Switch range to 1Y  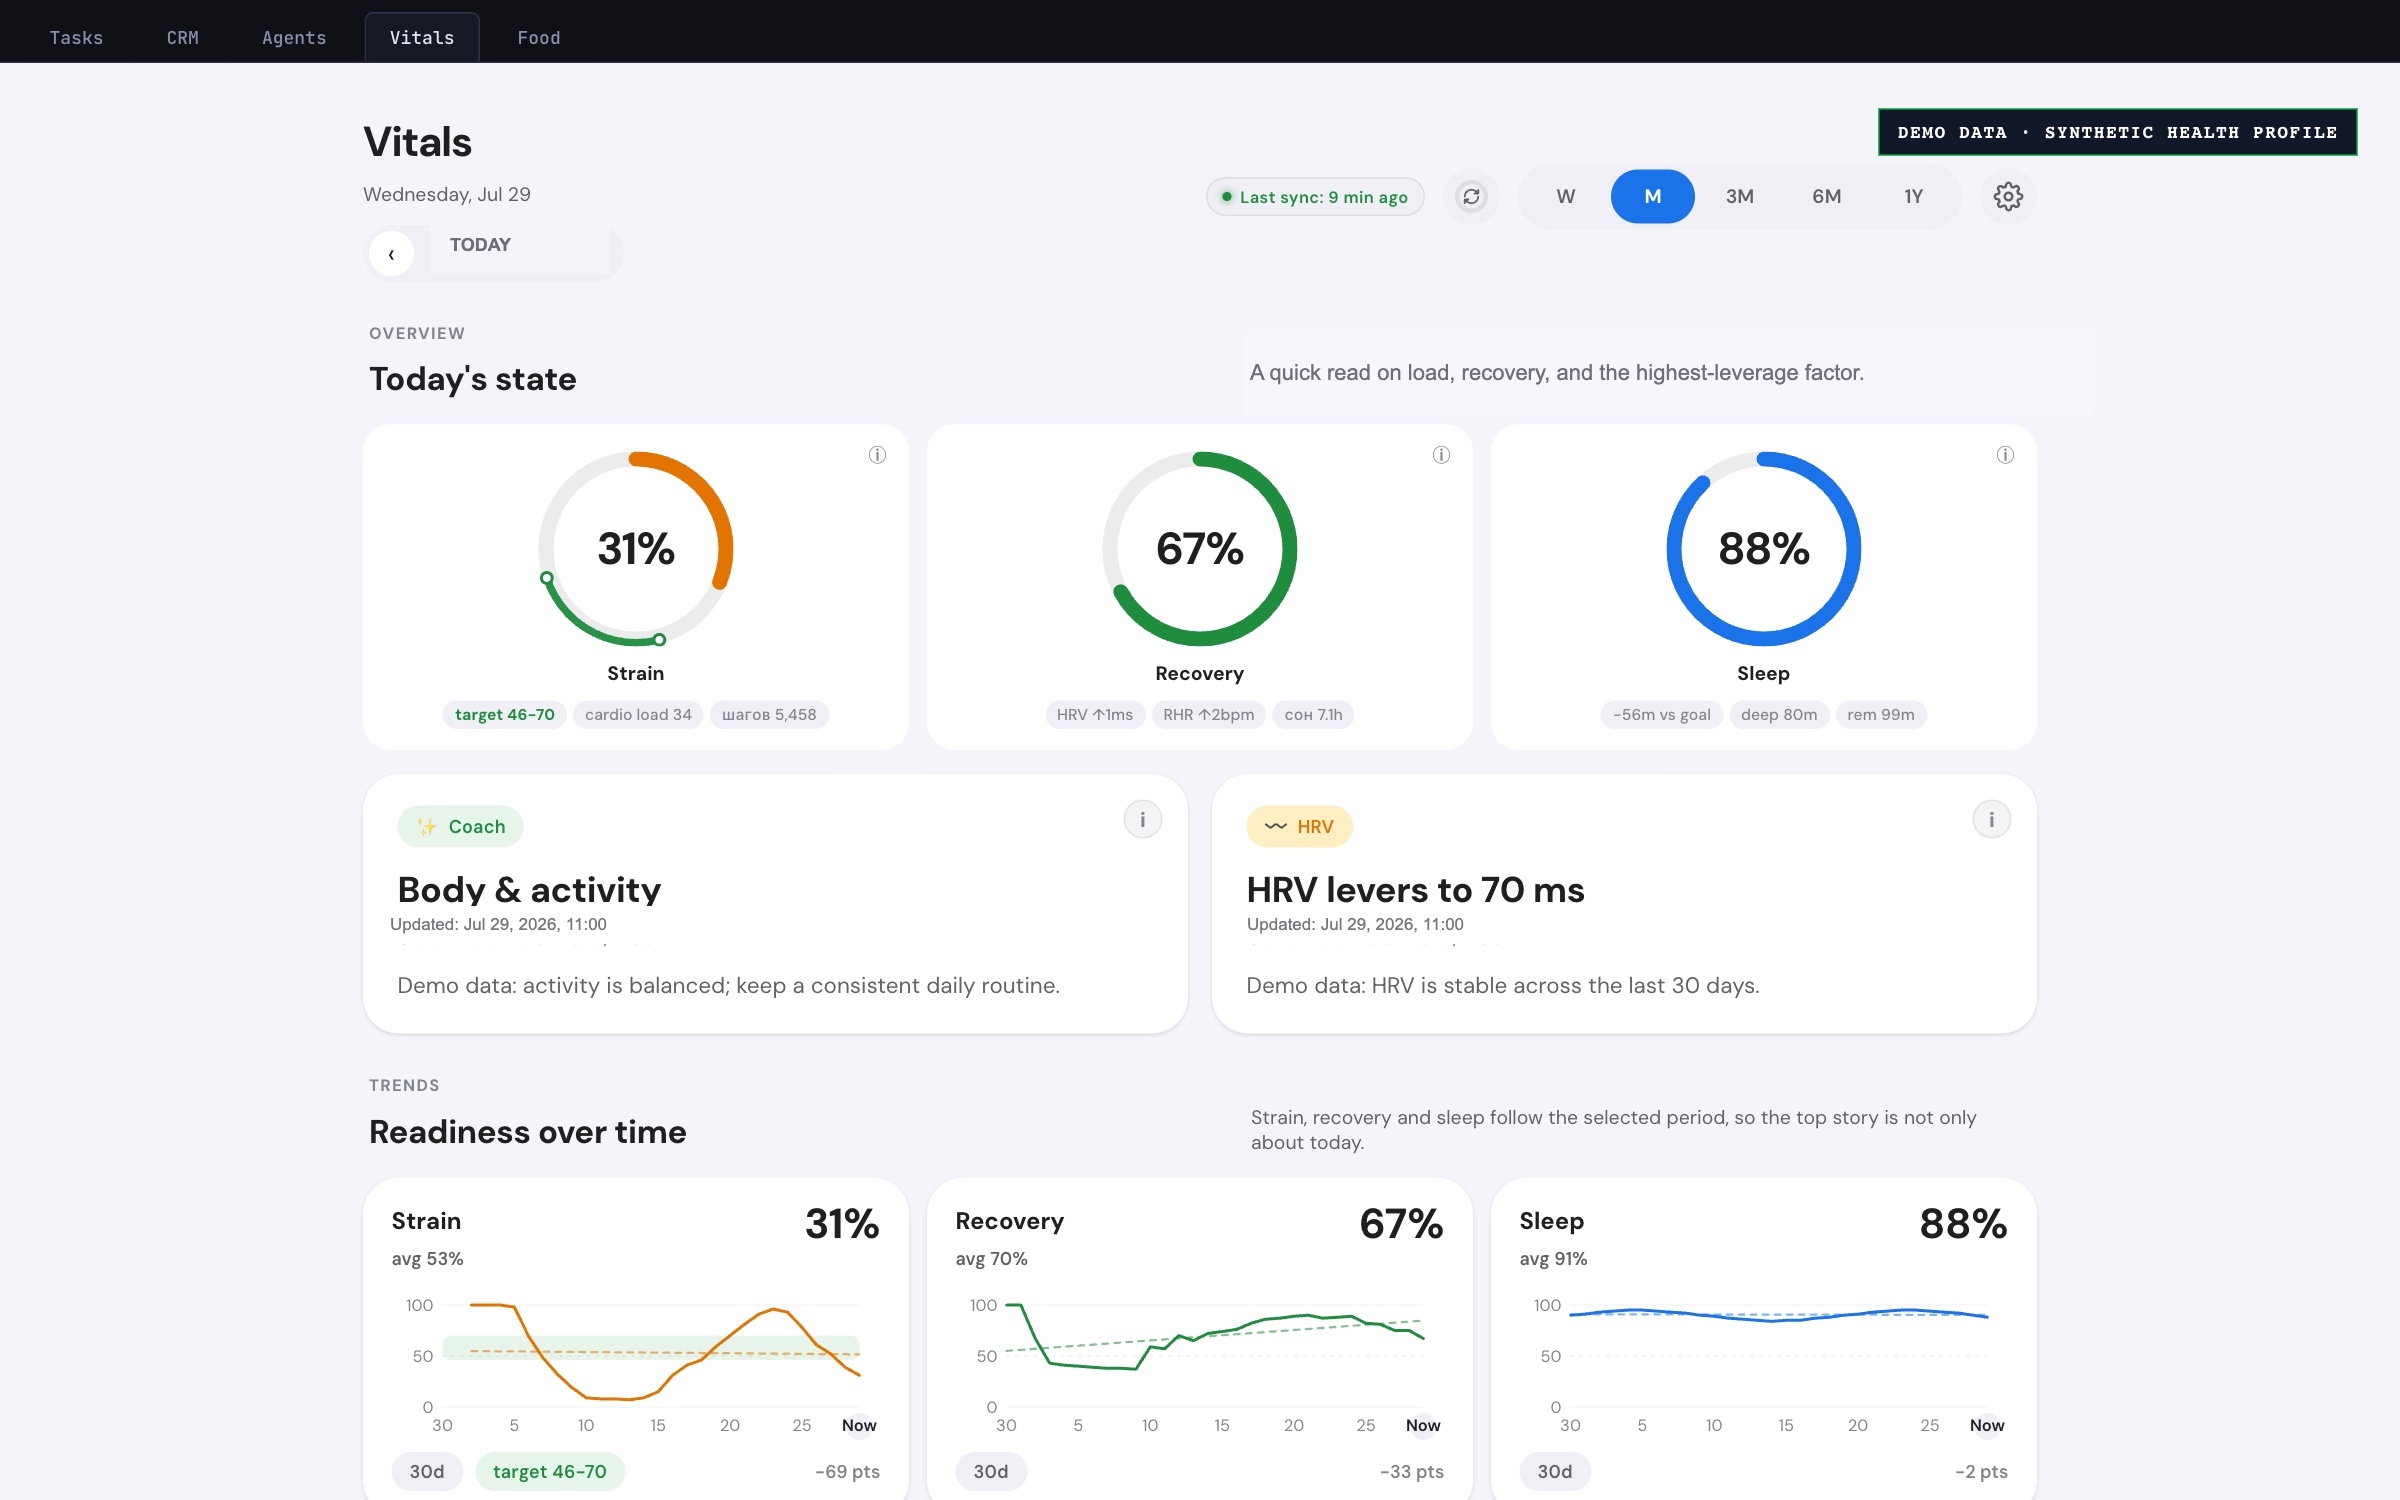coord(1913,197)
